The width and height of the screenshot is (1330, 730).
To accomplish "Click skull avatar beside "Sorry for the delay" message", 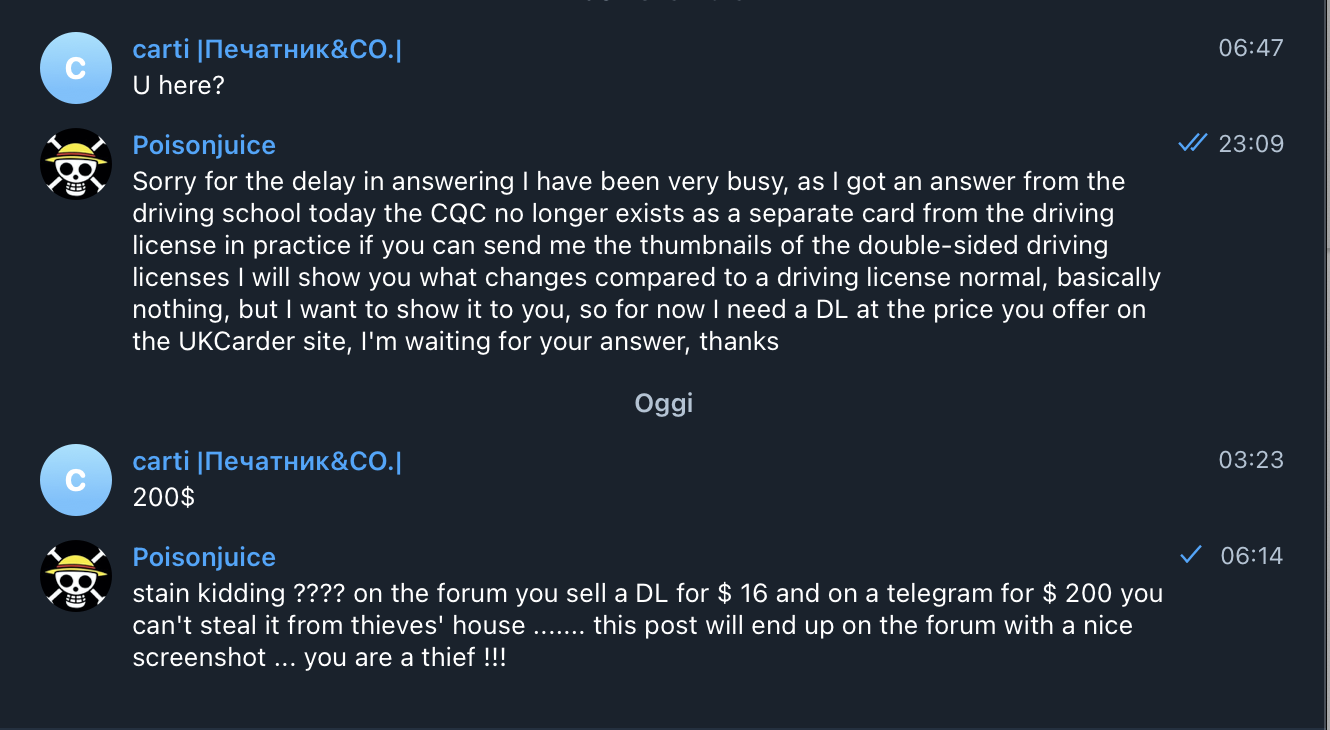I will click(x=75, y=164).
